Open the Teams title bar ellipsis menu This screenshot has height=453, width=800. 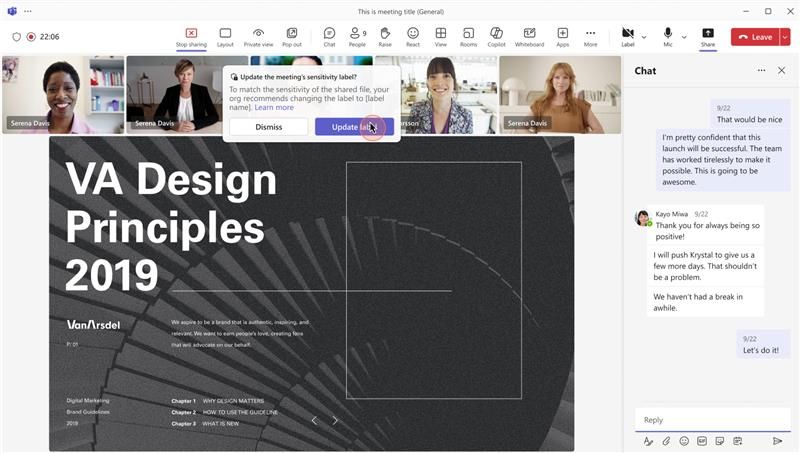[x=28, y=11]
